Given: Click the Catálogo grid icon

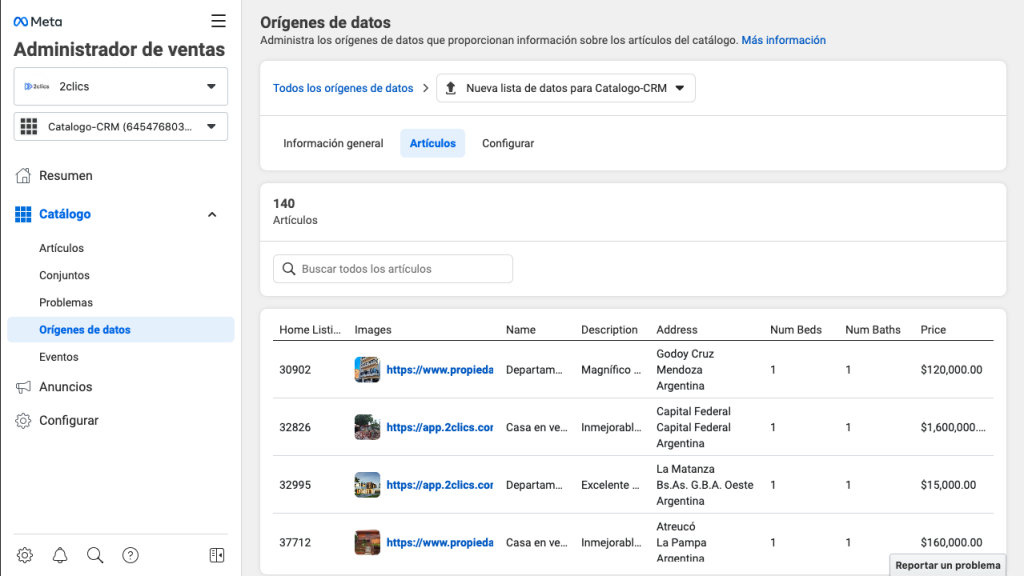Looking at the screenshot, I should pos(23,214).
